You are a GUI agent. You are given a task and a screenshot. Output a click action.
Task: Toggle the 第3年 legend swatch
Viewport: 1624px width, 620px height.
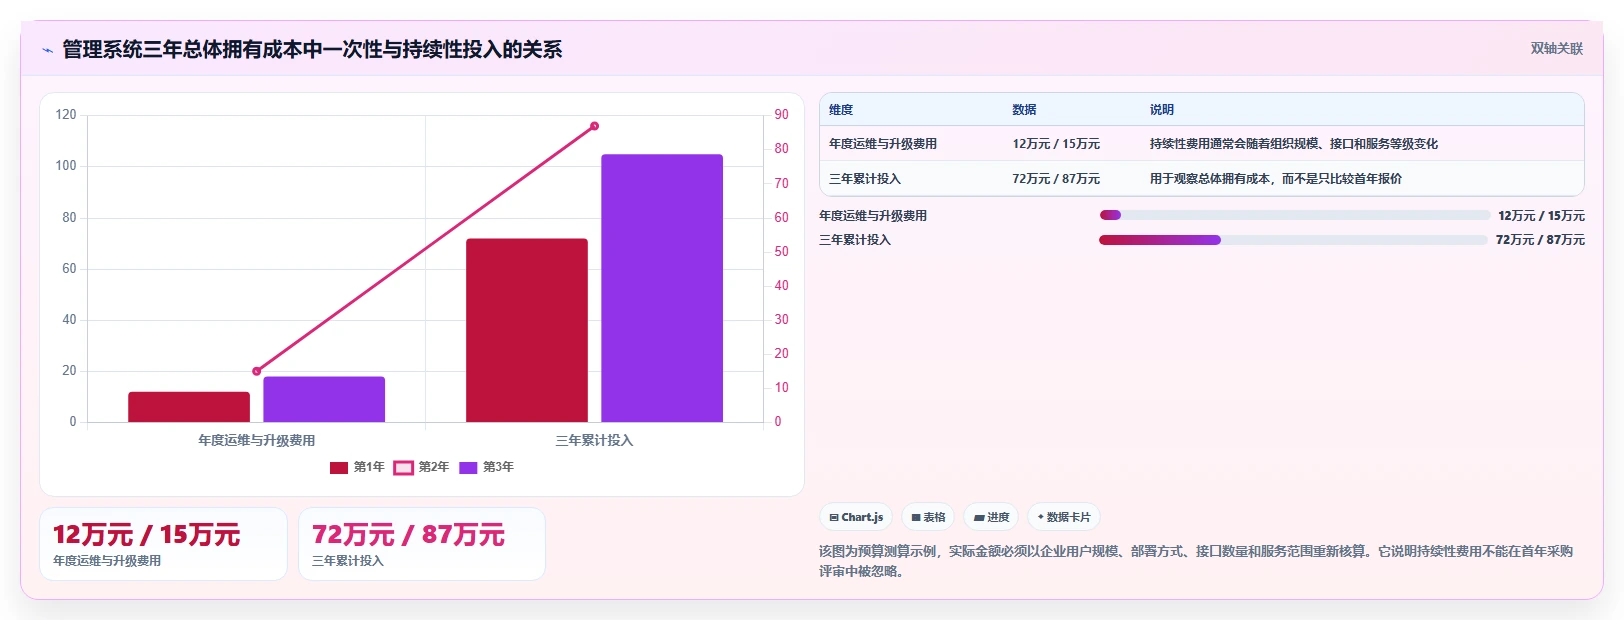coord(468,467)
